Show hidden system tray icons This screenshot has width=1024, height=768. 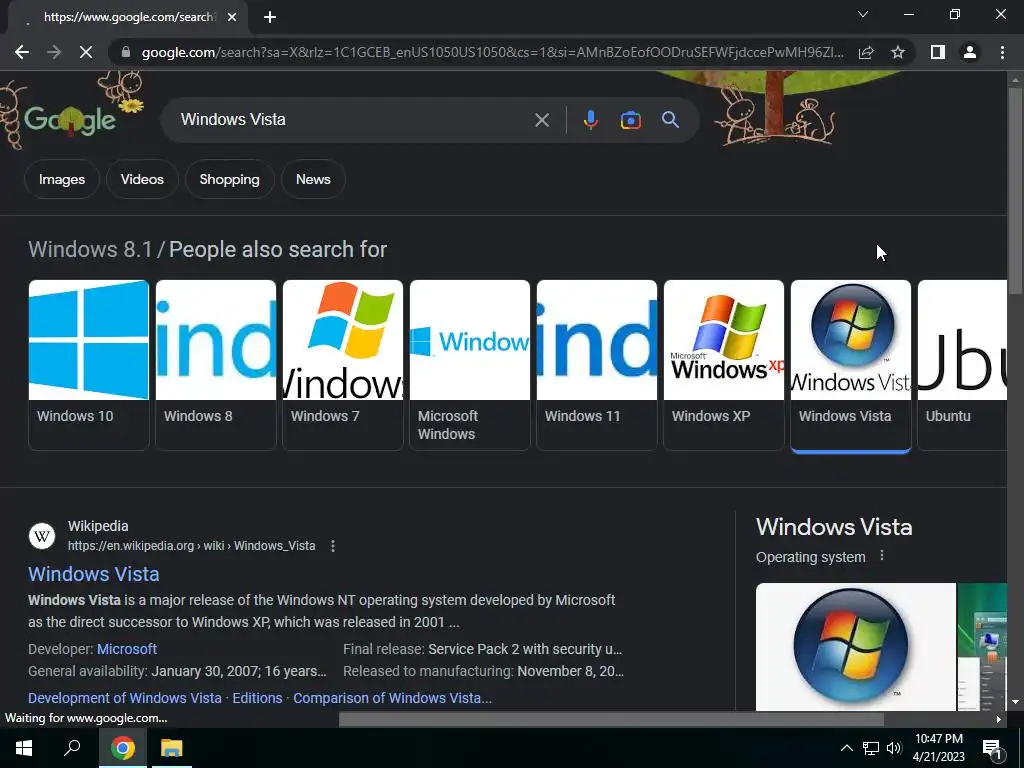(846, 748)
